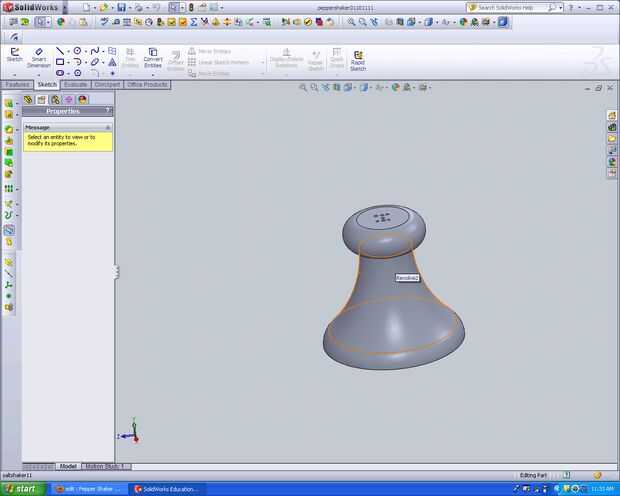Select the Ellipse sketch tool
Viewport: 620px width, 496px height.
pos(95,62)
